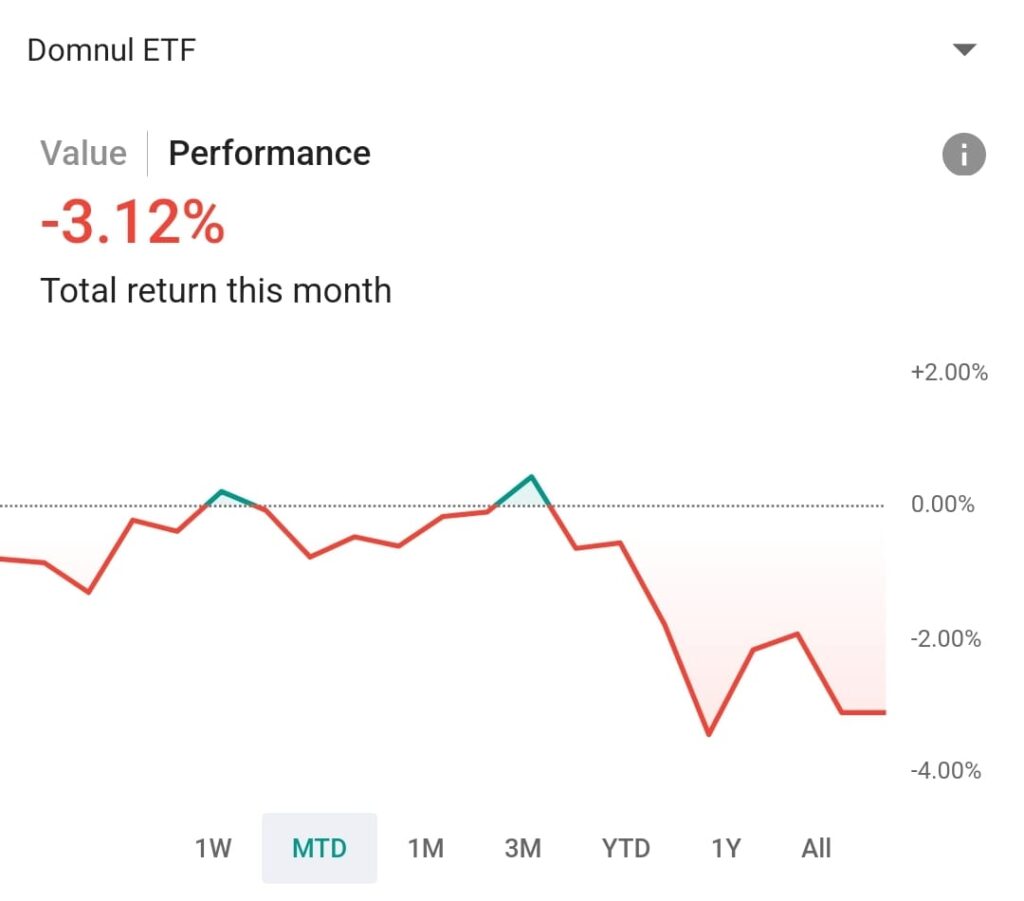Tap the Total return this month label
Viewport: 1024px width, 901px height.
point(216,291)
